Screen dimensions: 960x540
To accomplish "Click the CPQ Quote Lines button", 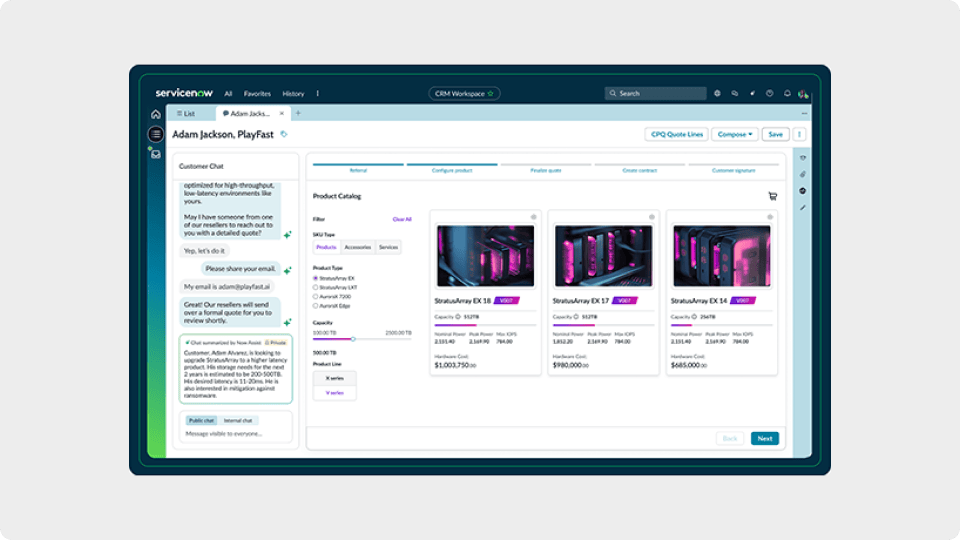I will (x=677, y=134).
